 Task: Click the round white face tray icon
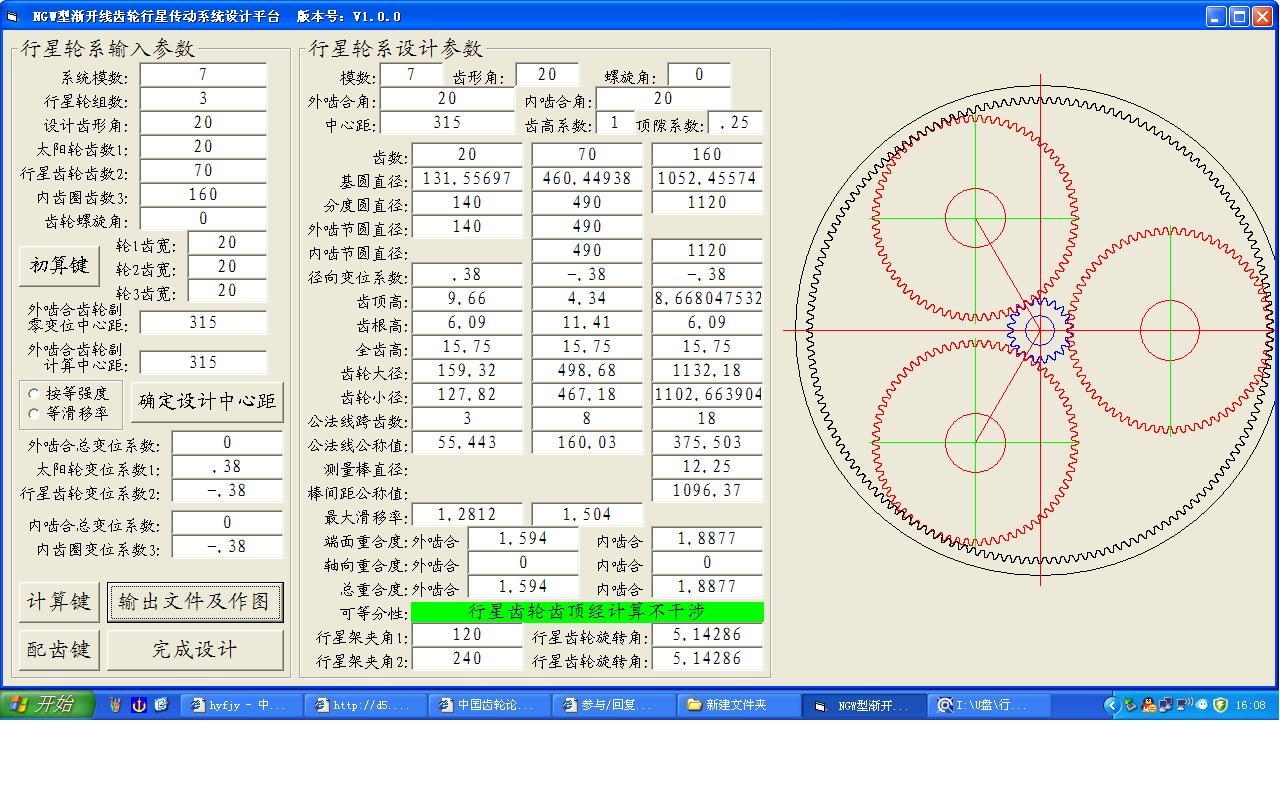pyautogui.click(x=1202, y=705)
